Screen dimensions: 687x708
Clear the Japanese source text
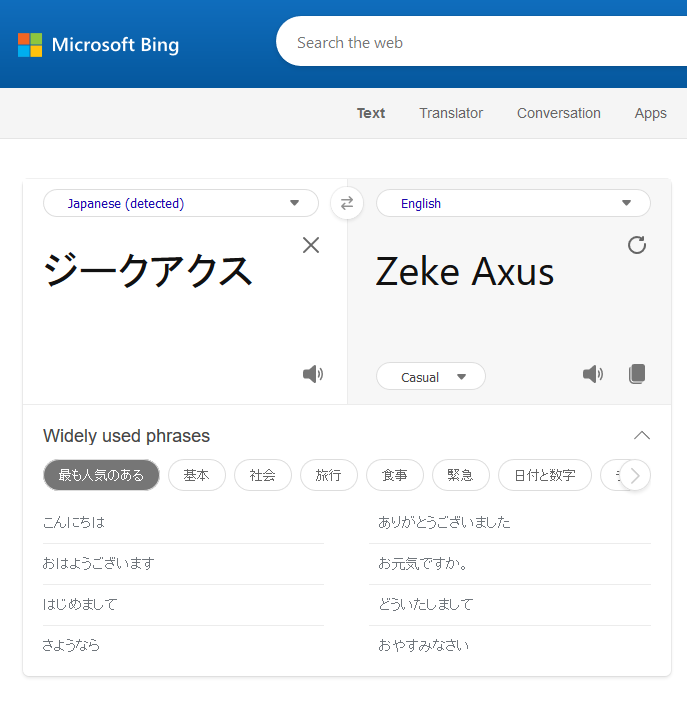[311, 246]
